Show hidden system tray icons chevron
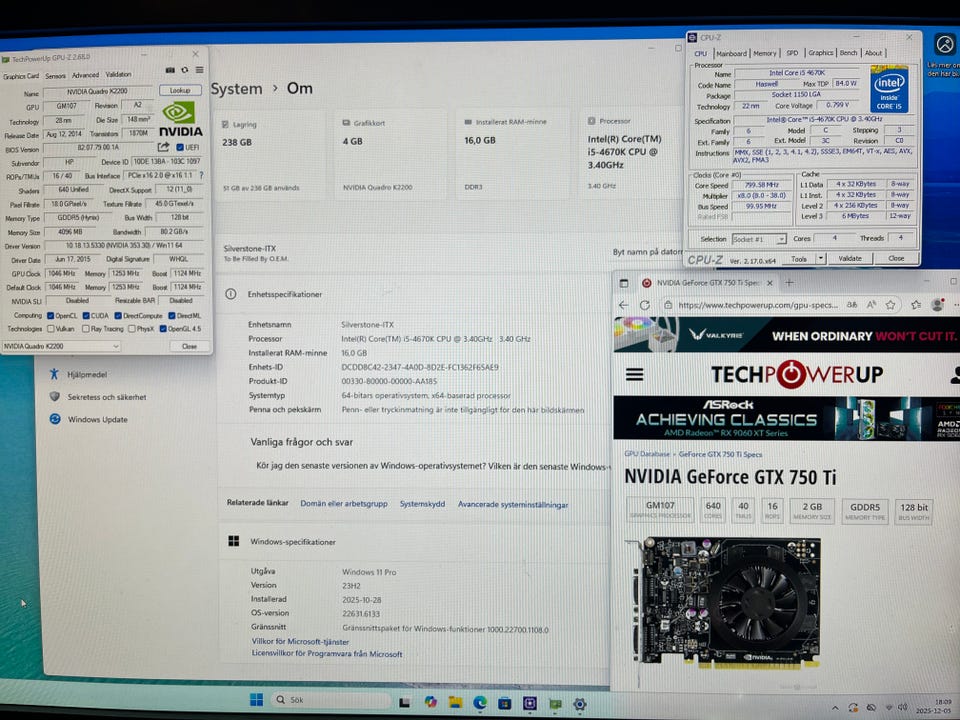This screenshot has height=720, width=960. click(835, 707)
